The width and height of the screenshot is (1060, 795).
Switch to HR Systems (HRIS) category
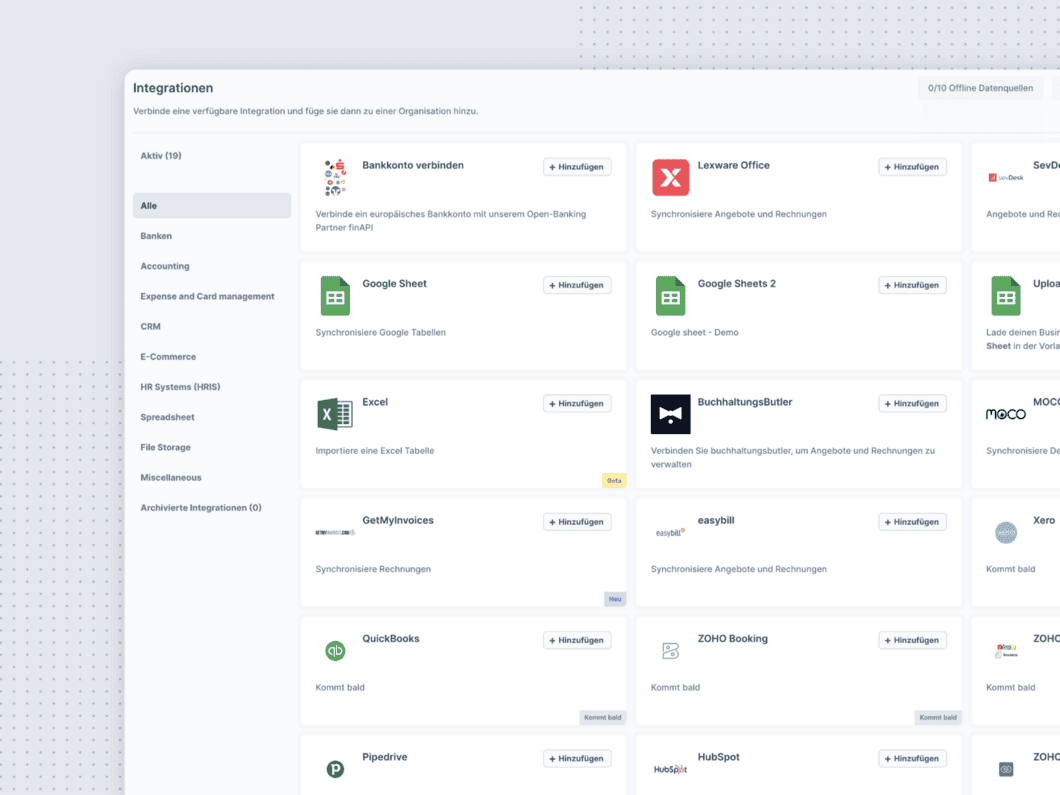click(180, 387)
